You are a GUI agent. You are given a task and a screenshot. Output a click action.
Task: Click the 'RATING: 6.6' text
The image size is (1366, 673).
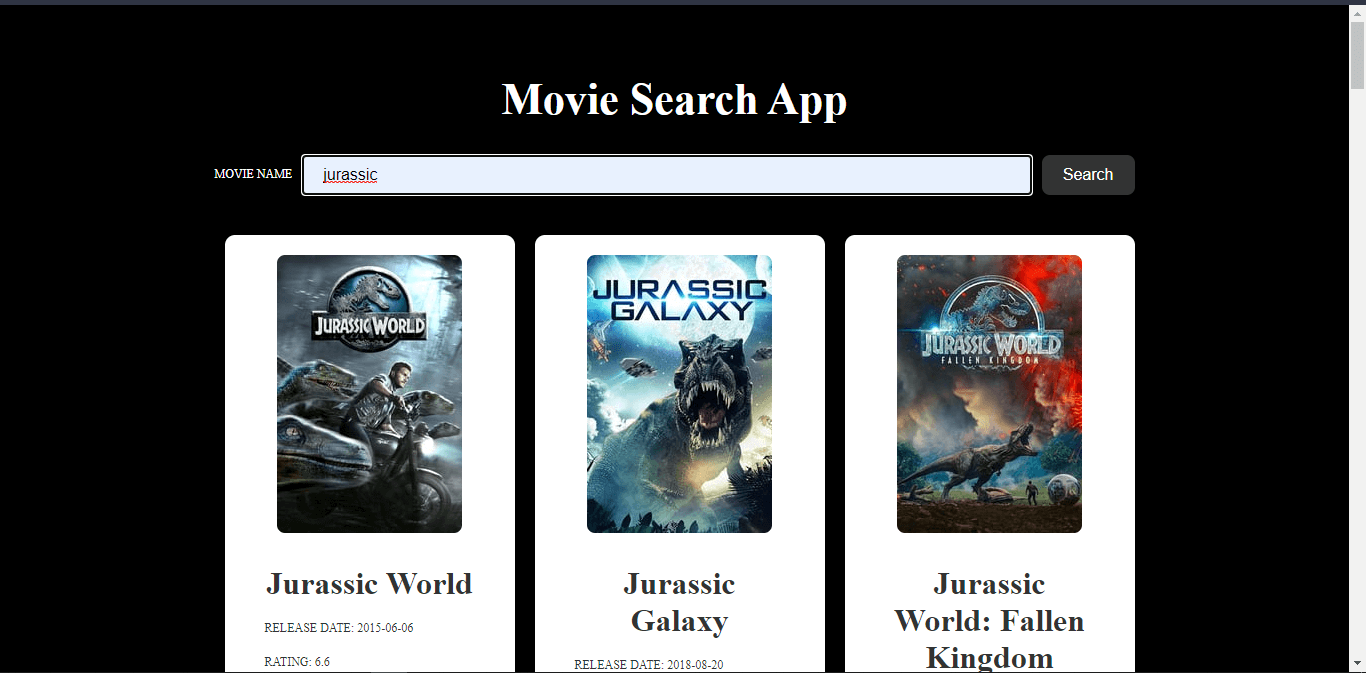click(297, 662)
